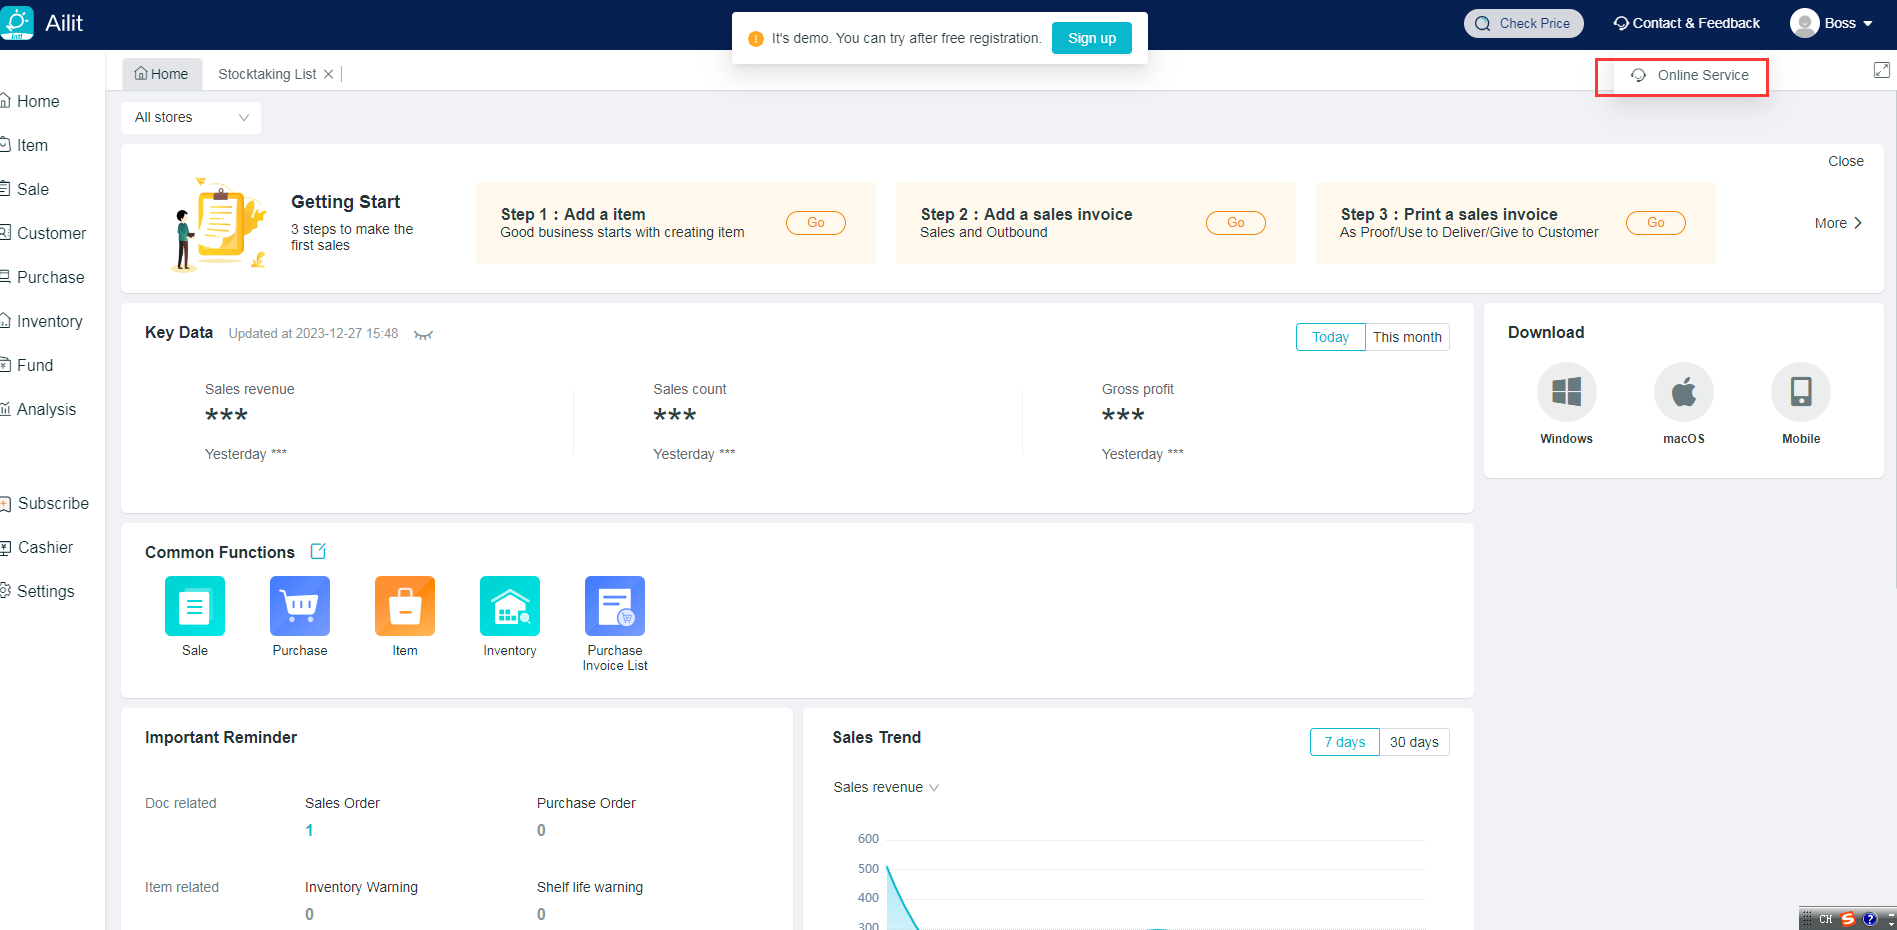Click the Check Price search field

coord(1524,23)
